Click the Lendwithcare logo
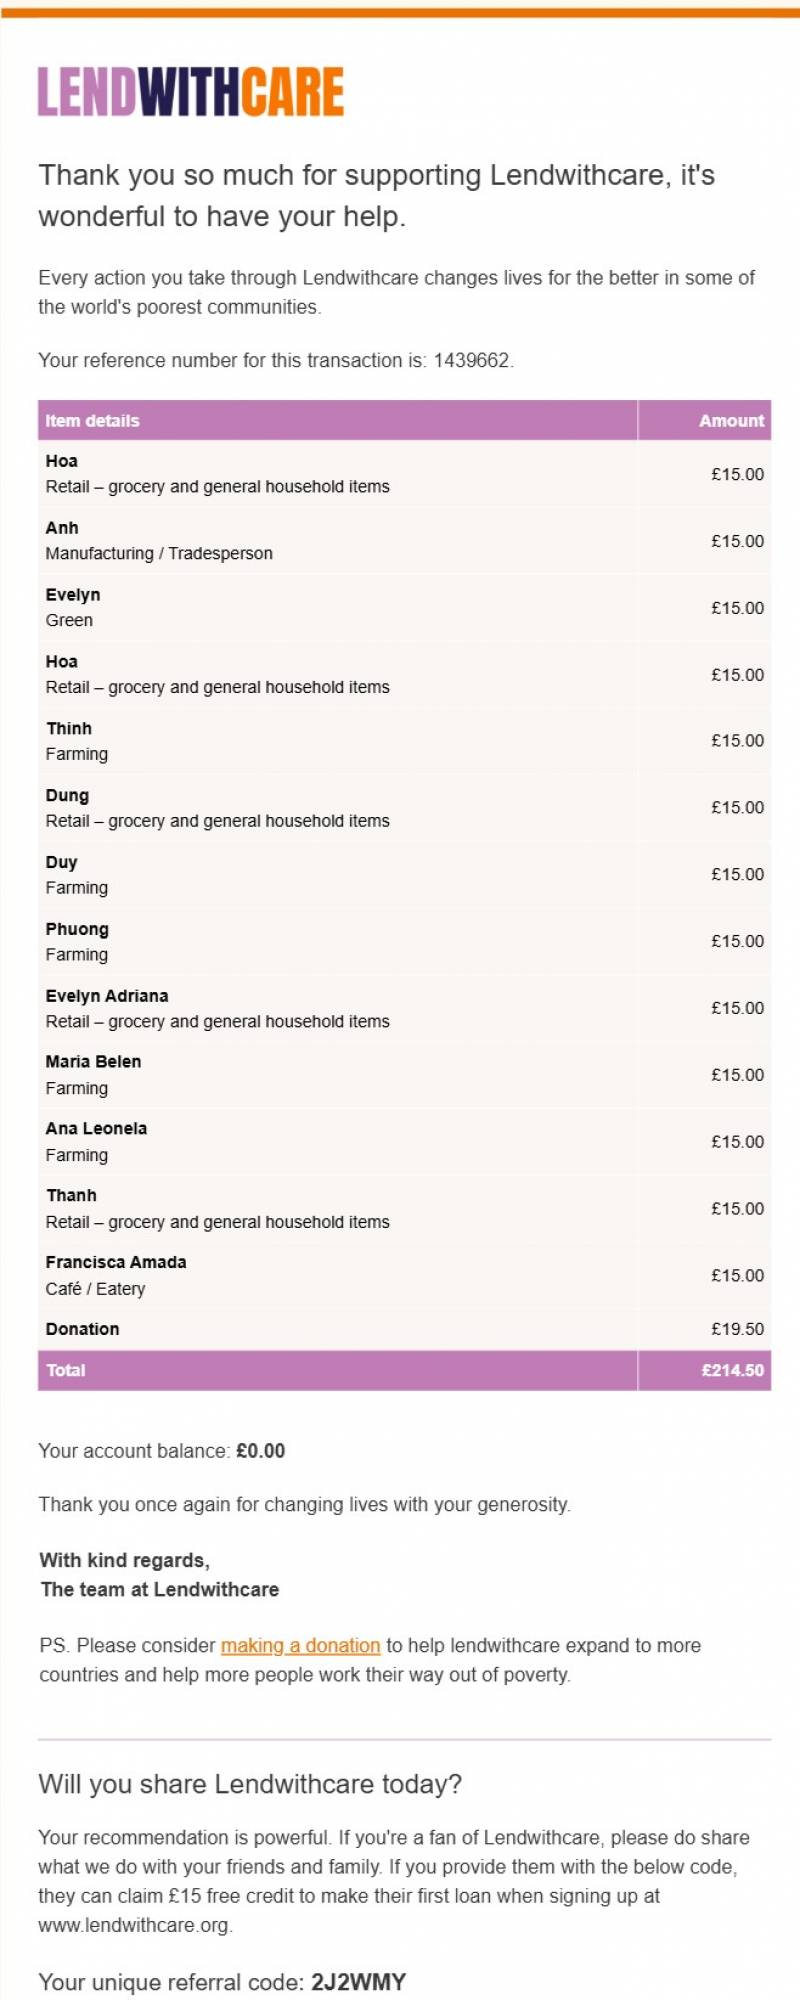The width and height of the screenshot is (800, 2000). (191, 92)
